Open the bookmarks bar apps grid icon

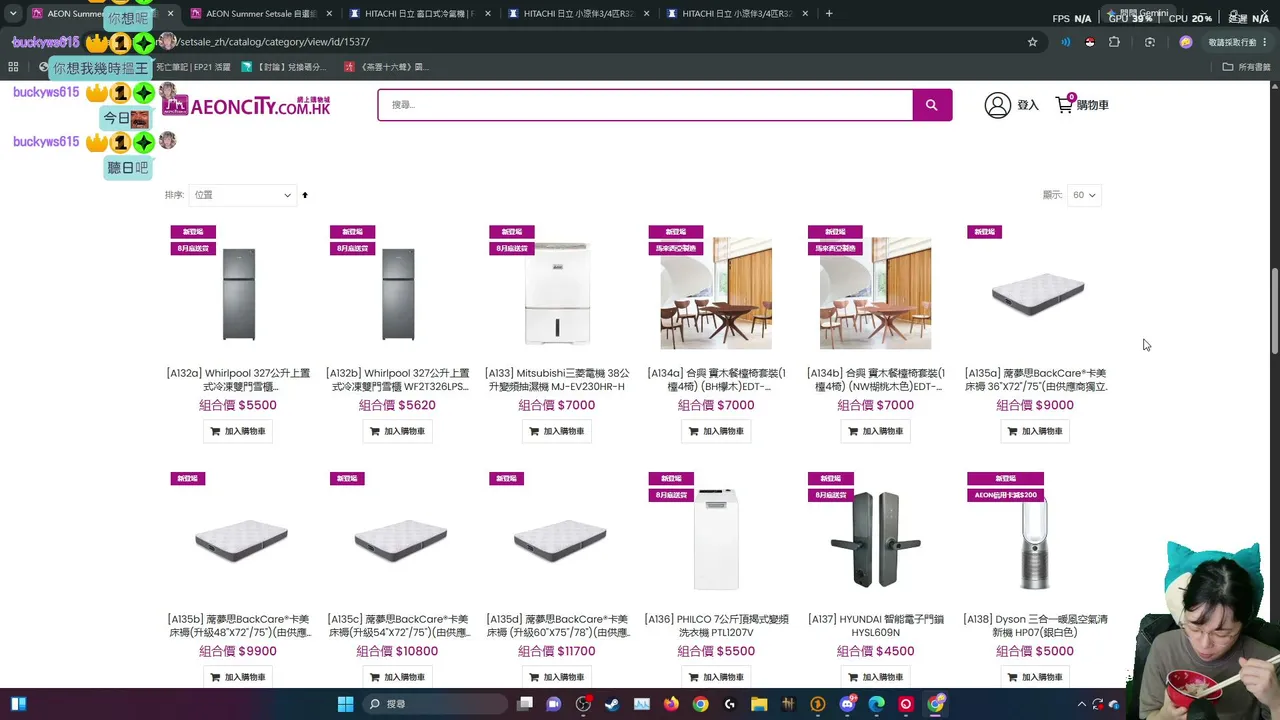13,67
